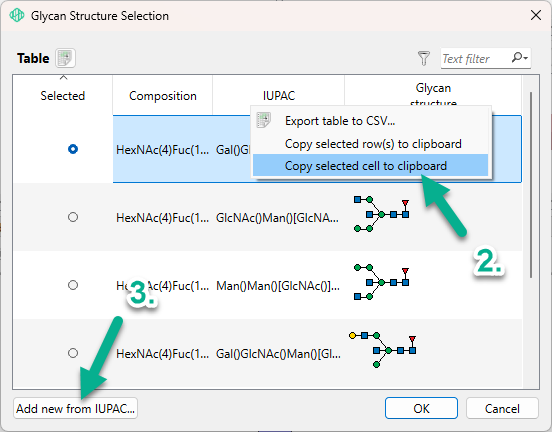Select radio for last Gal()GlcNAc()Man() row

[x=73, y=353]
